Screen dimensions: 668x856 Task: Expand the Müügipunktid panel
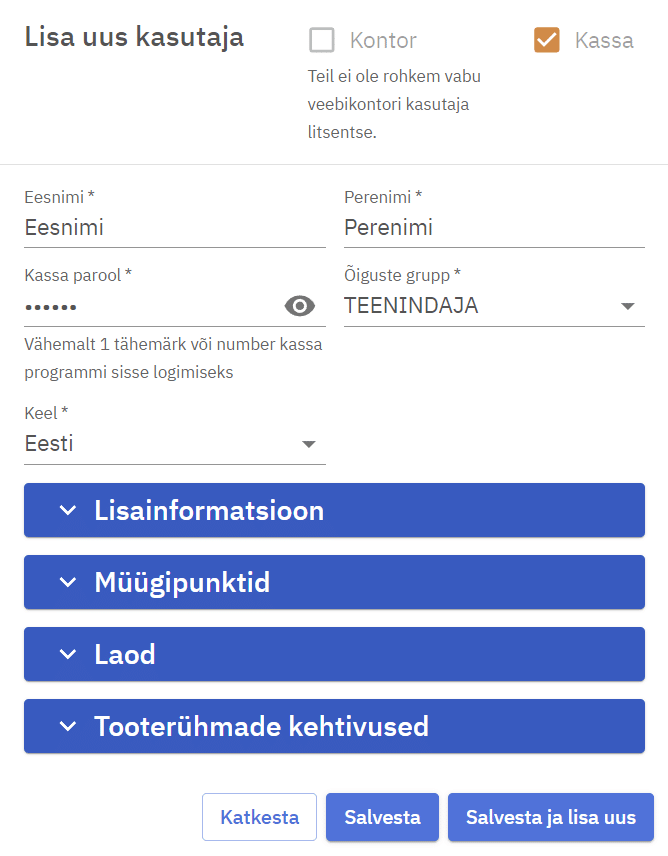click(334, 582)
